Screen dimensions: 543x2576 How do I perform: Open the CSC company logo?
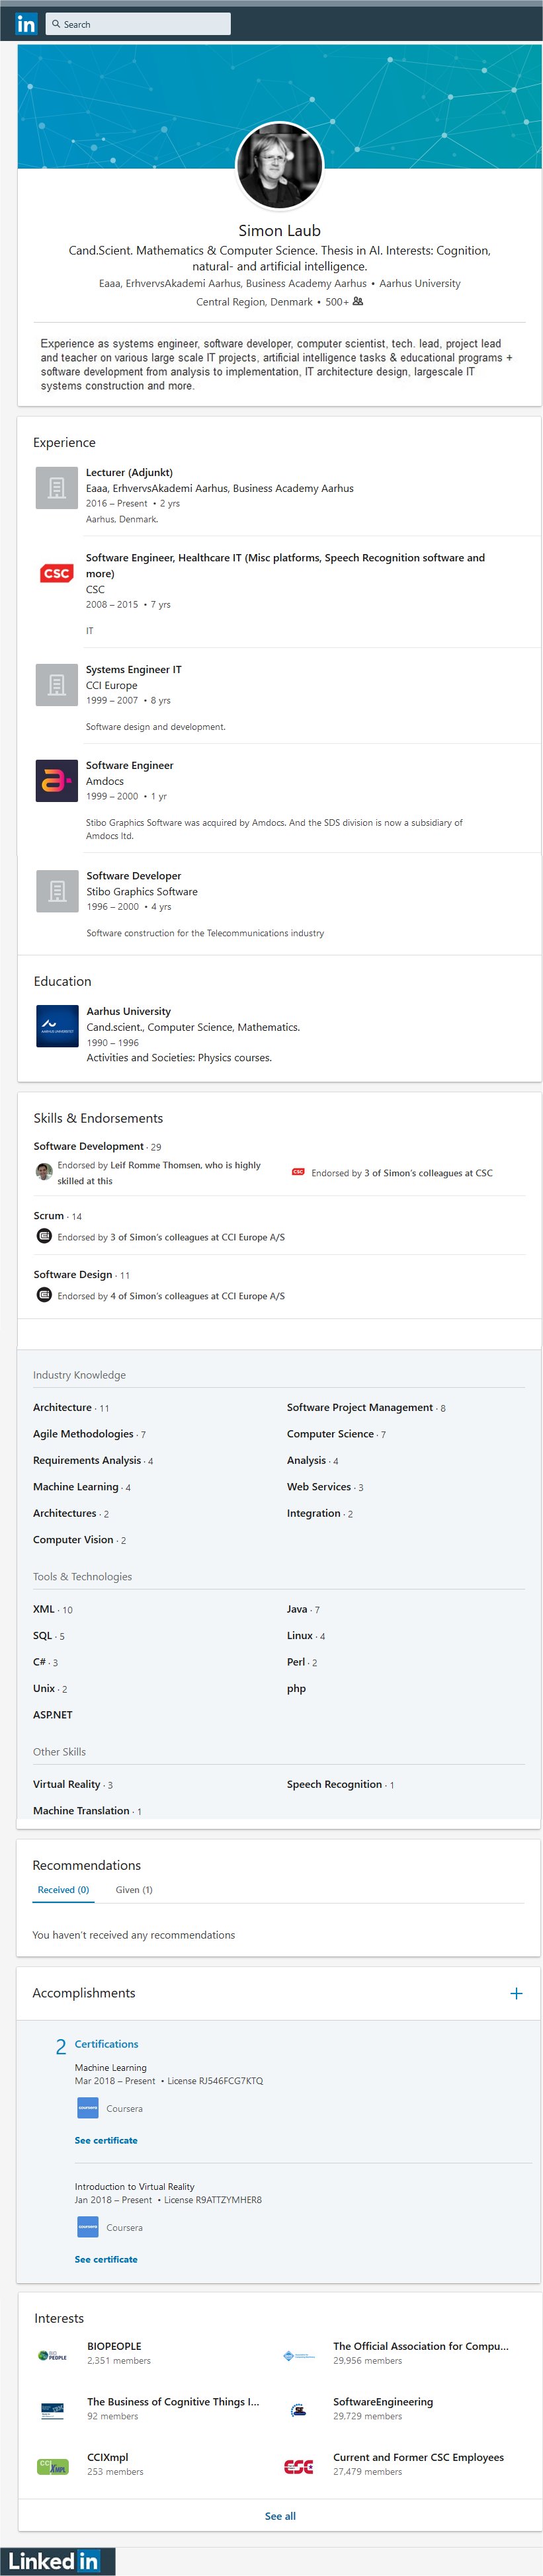coord(57,573)
